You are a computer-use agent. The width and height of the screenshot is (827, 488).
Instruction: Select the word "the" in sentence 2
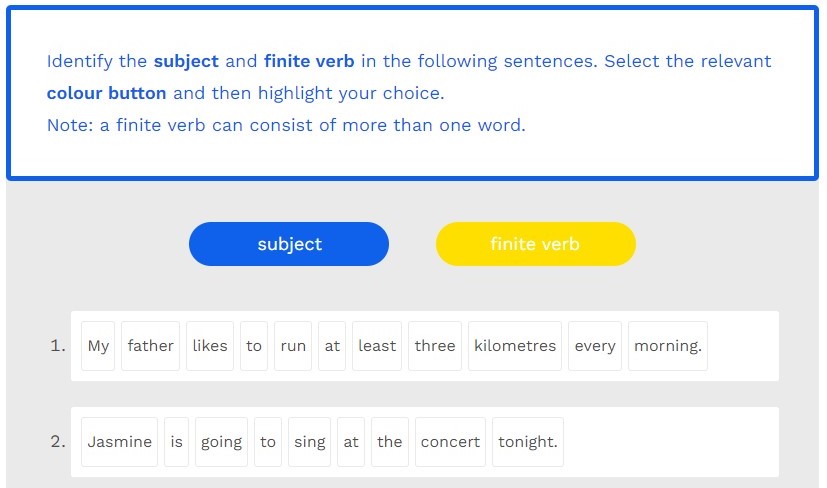(390, 442)
